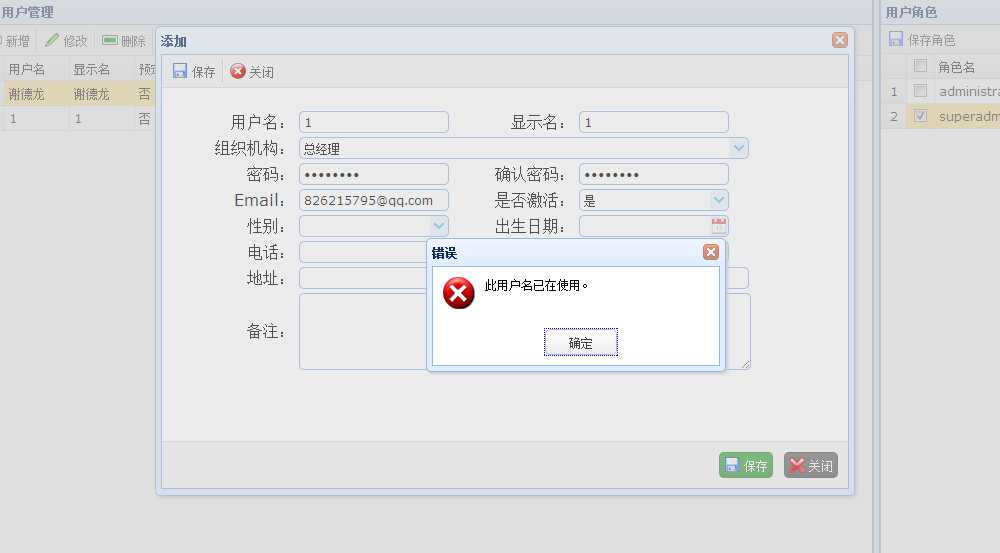Close the 添加 dialog window
This screenshot has height=553, width=1000.
click(x=840, y=40)
